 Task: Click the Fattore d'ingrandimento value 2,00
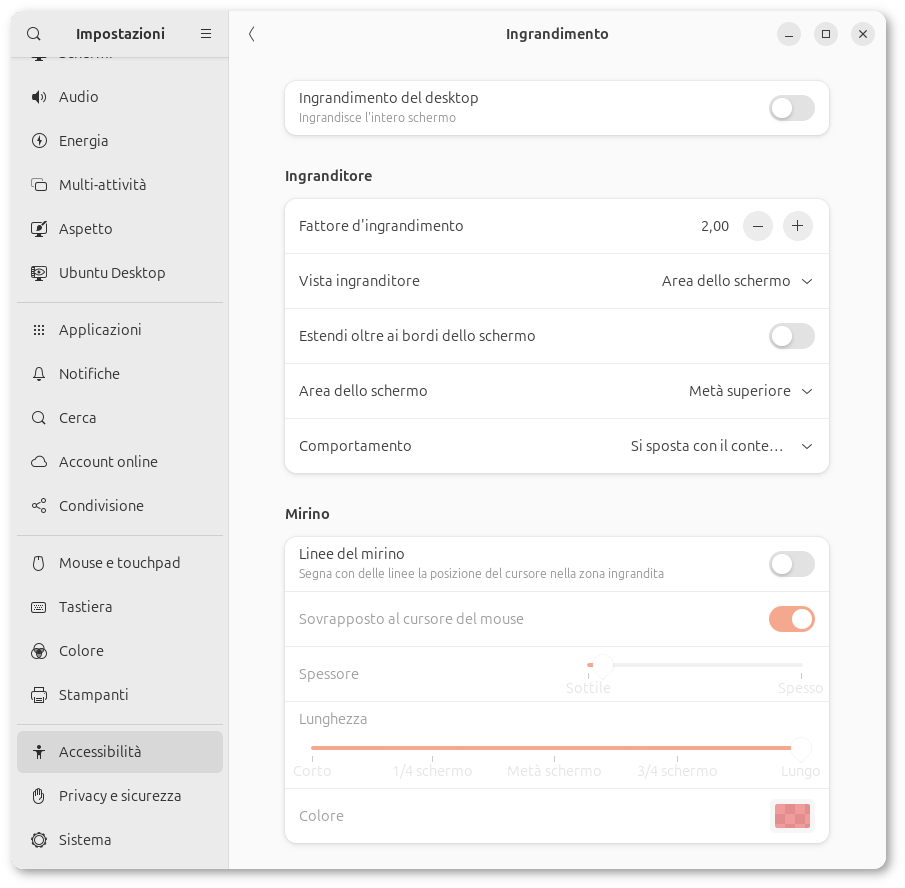714,226
